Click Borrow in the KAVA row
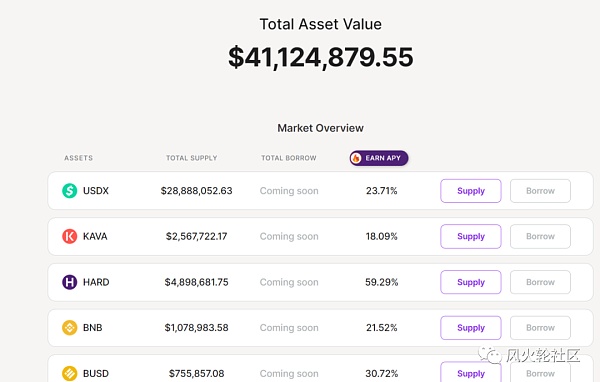The width and height of the screenshot is (600, 382). 540,236
